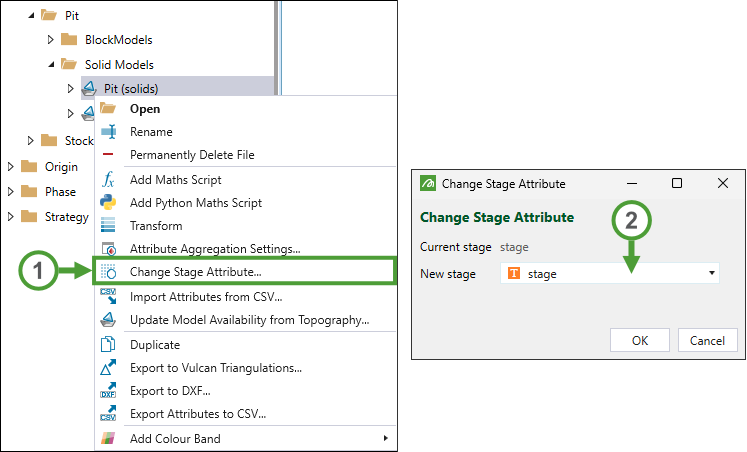The width and height of the screenshot is (747, 452).
Task: Click the Python Maths Script icon
Action: 109,203
